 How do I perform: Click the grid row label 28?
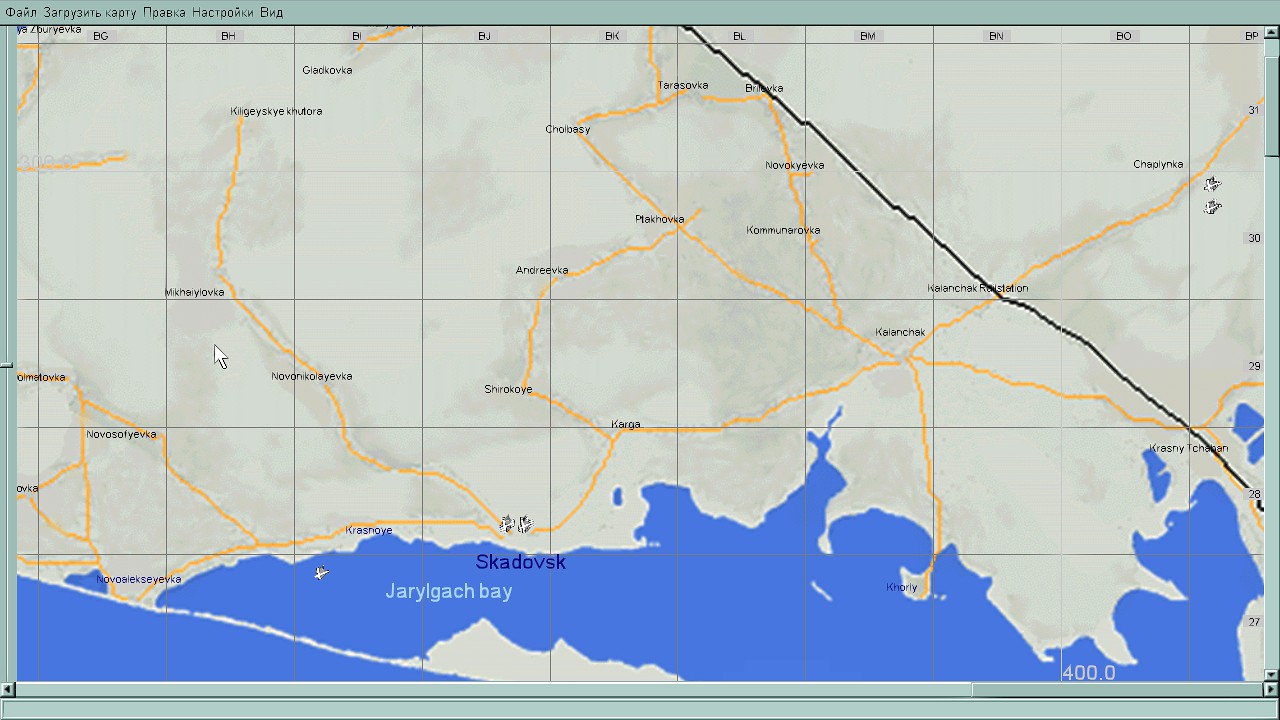1255,494
